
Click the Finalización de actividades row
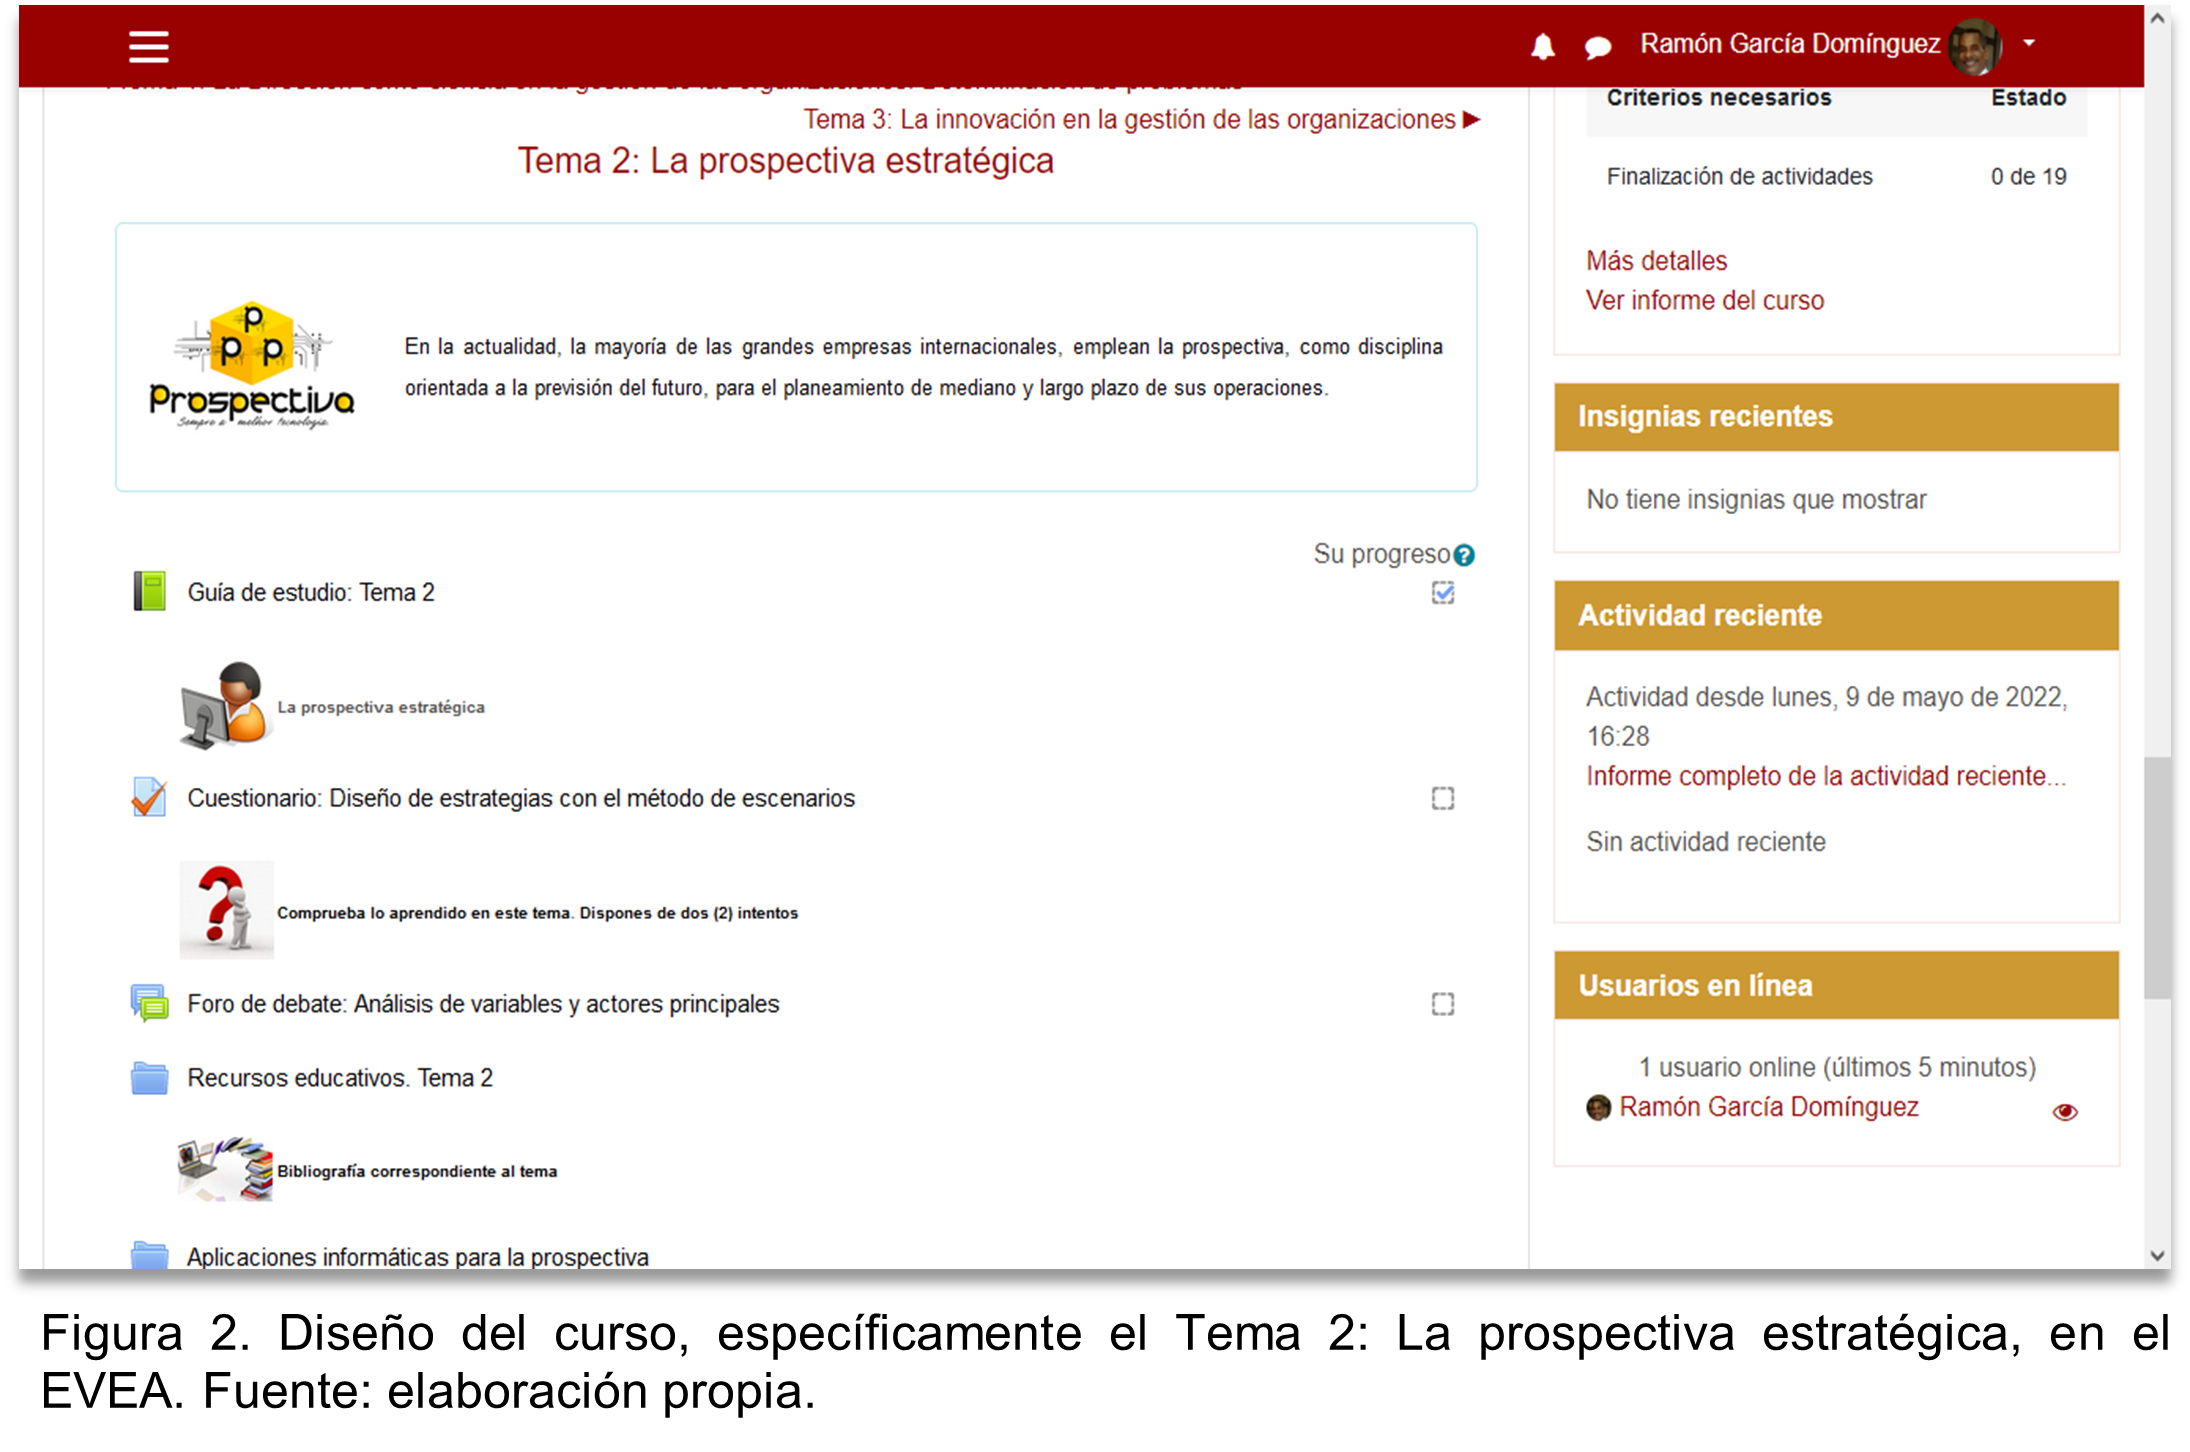(x=1836, y=177)
